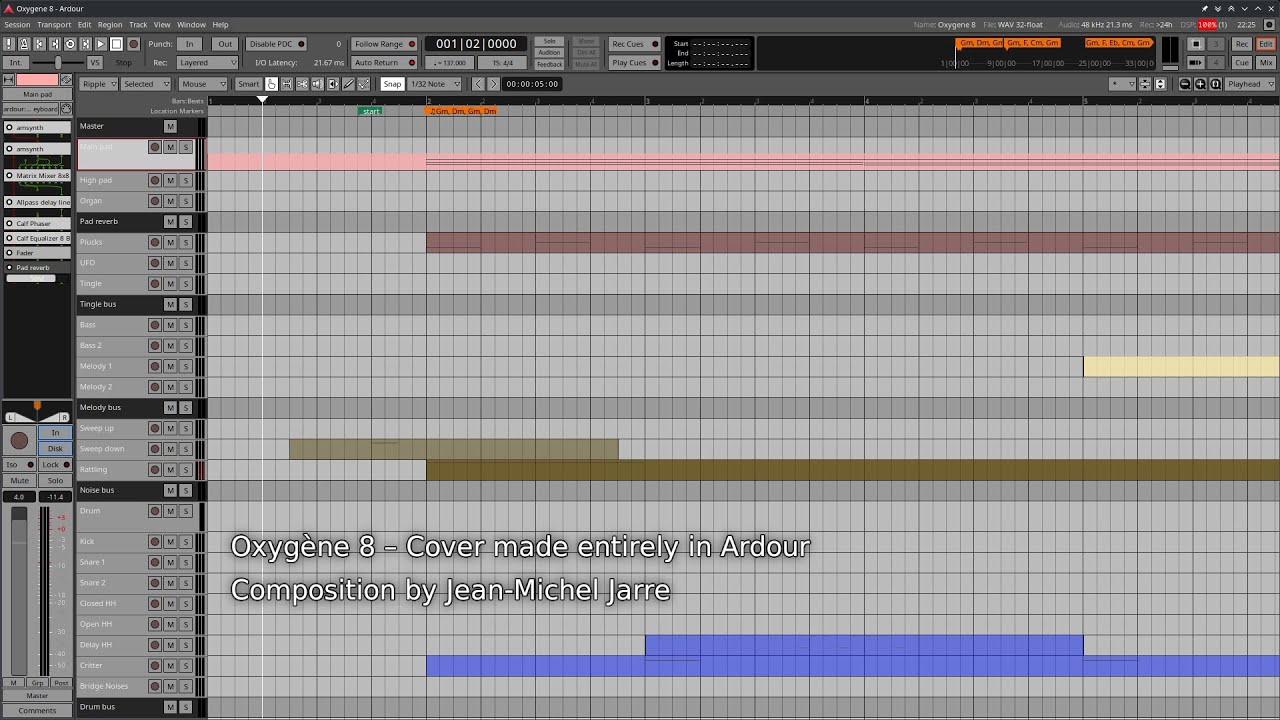Screen dimensions: 1280x720
Task: Click the play selection transport icon
Action: tap(86, 44)
